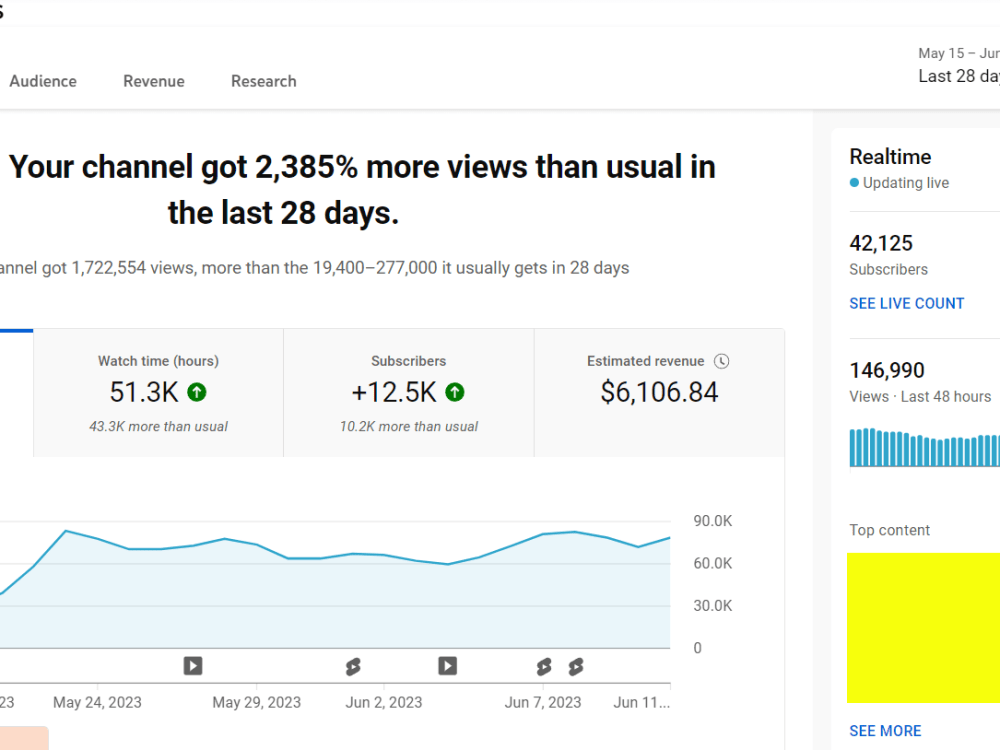Viewport: 1000px width, 750px height.
Task: Click the $6,106.84 revenue value
Action: [x=659, y=392]
